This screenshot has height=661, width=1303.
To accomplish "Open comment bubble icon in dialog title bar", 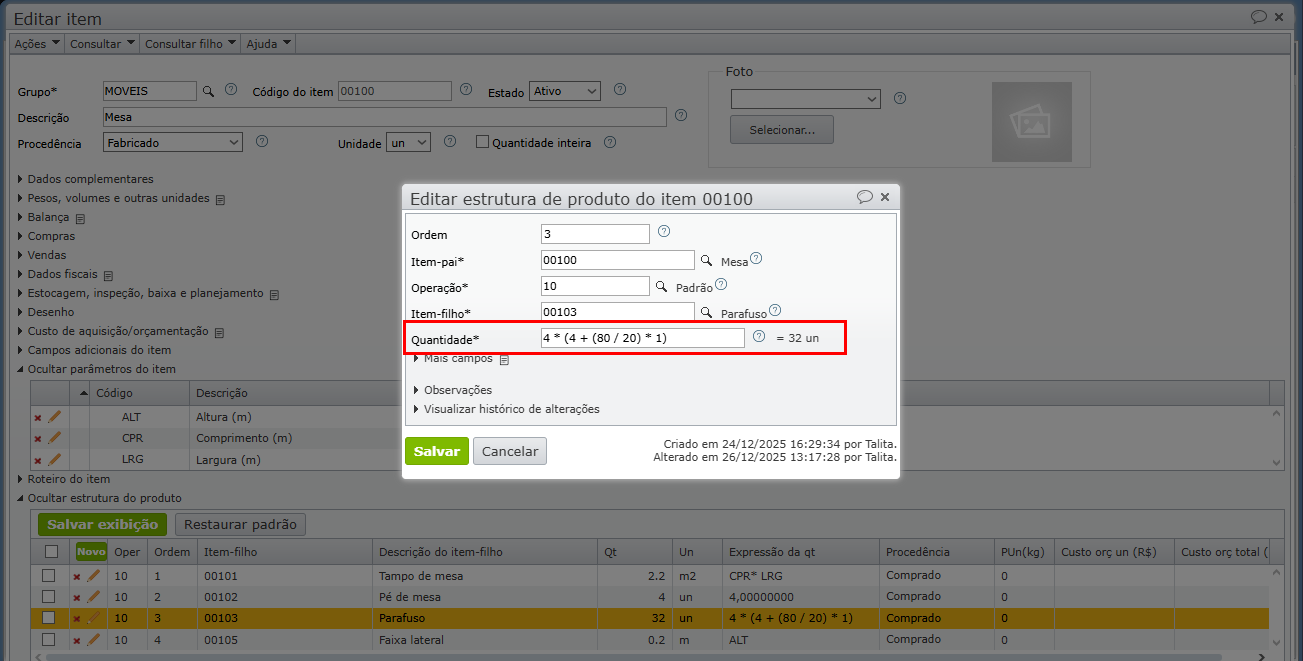I will (865, 197).
